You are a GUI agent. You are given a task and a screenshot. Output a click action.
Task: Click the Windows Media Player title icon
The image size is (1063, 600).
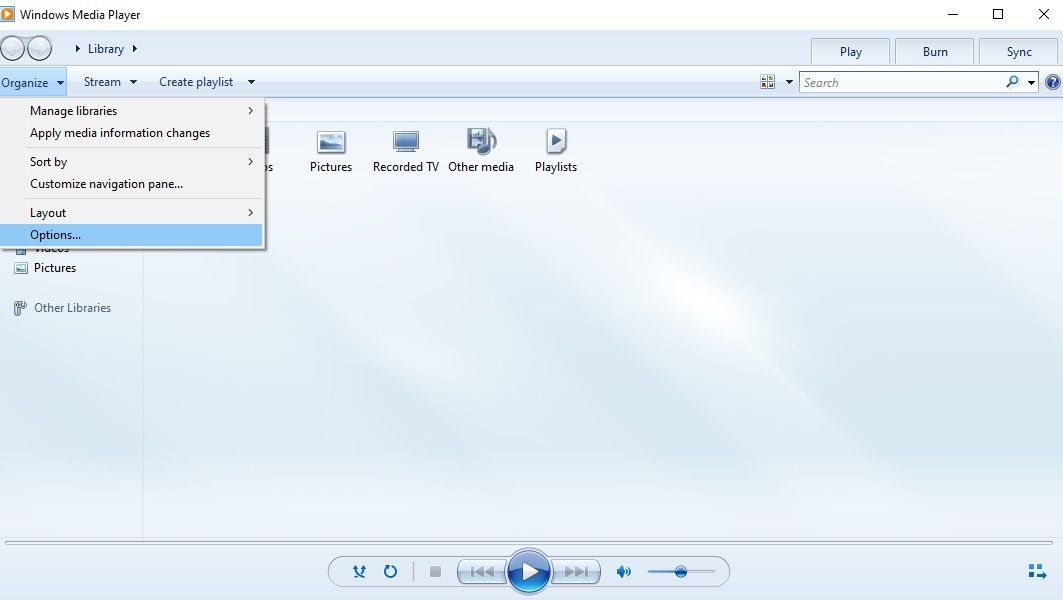tap(7, 14)
